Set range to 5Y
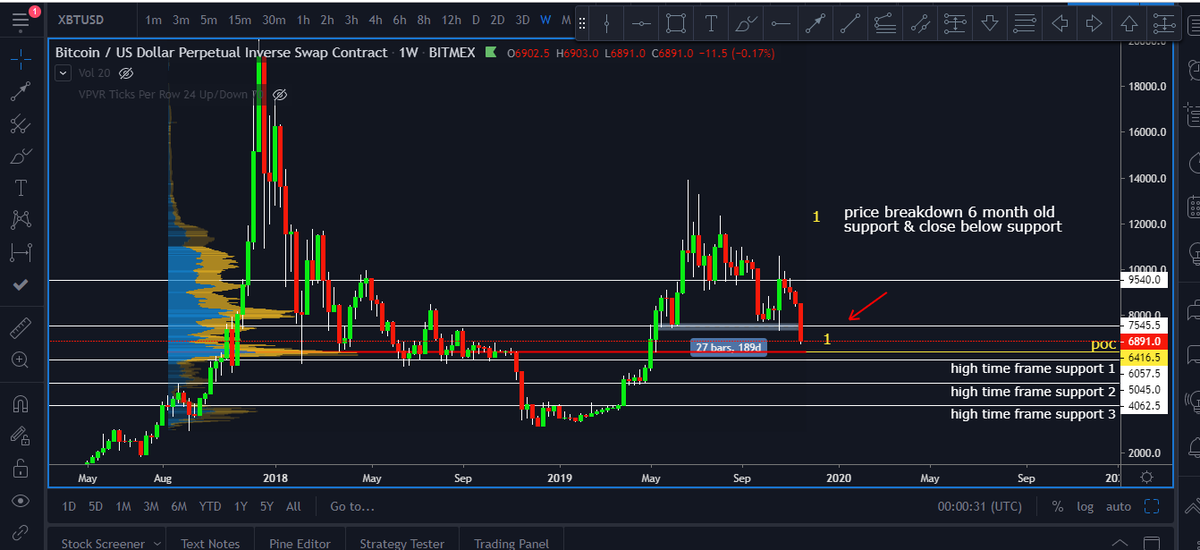The height and width of the screenshot is (550, 1200). 266,506
